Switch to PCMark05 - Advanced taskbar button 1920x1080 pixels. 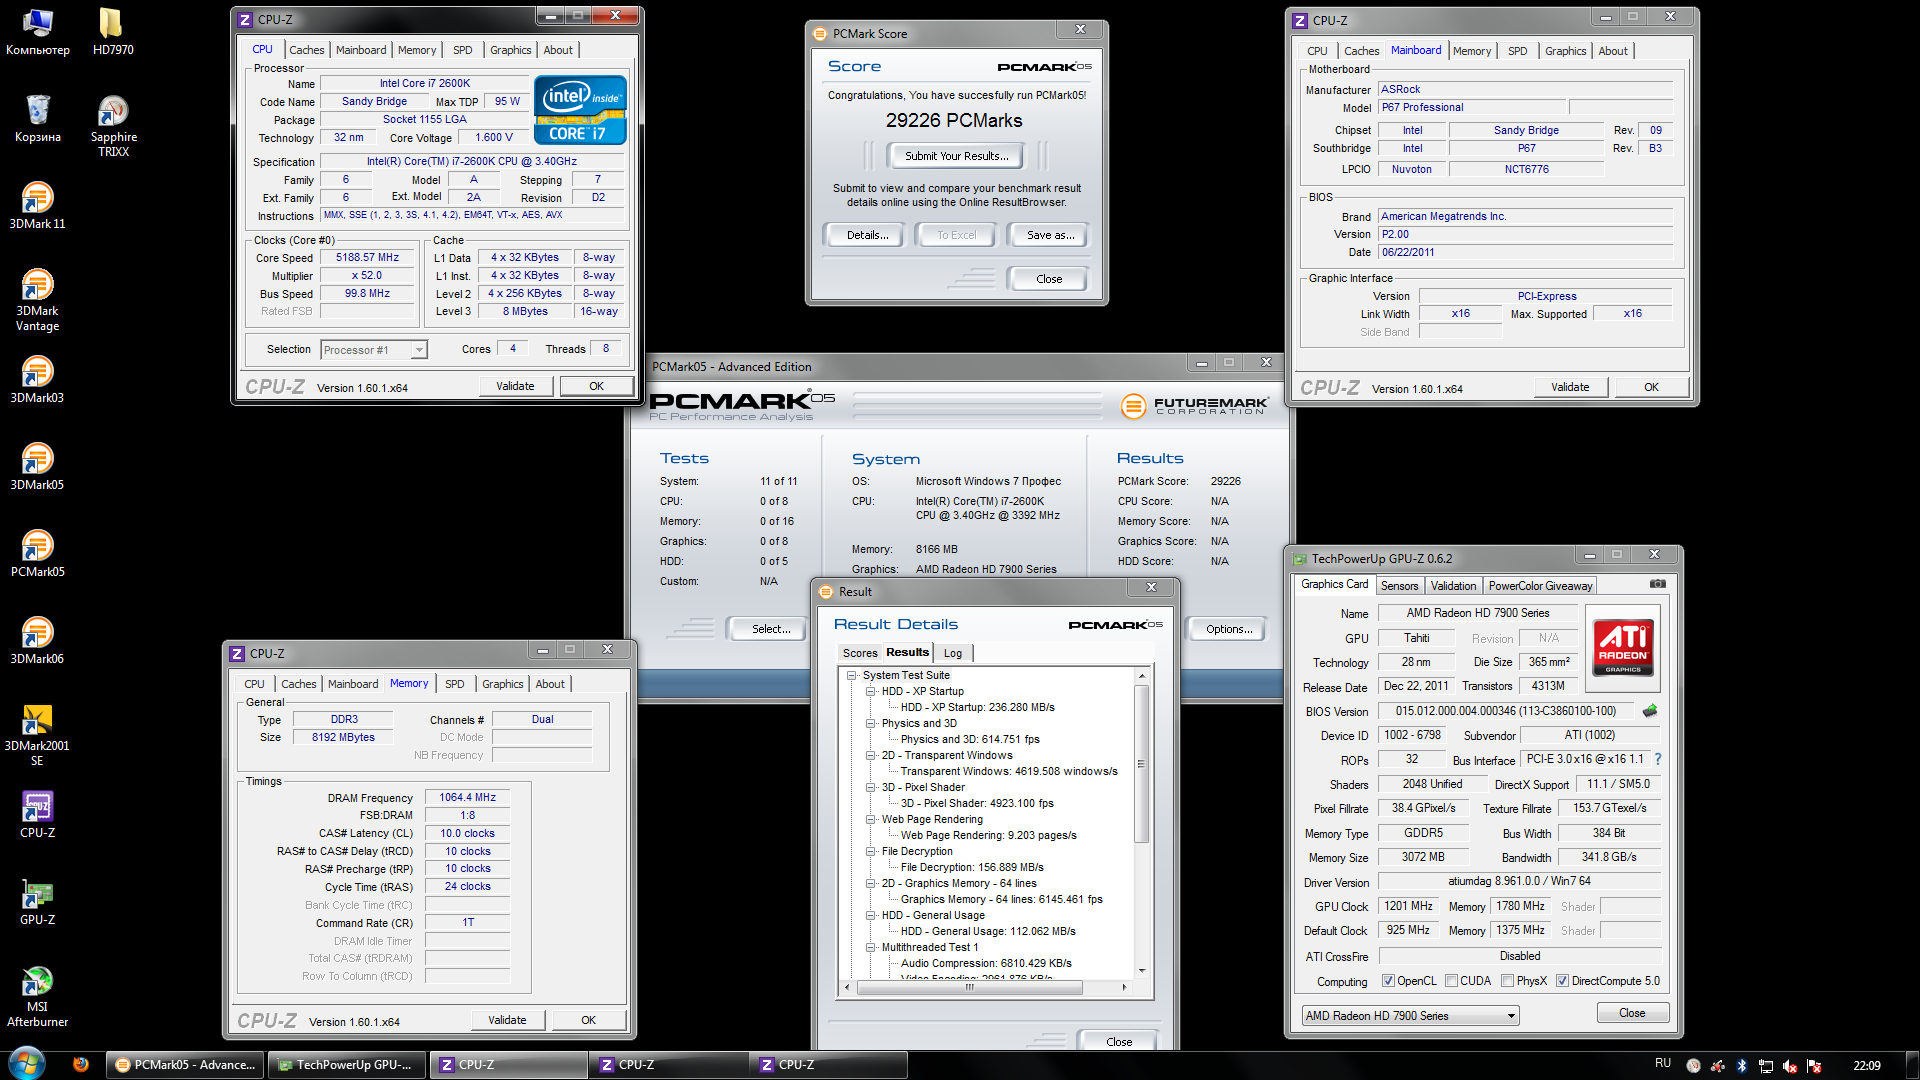[186, 1065]
